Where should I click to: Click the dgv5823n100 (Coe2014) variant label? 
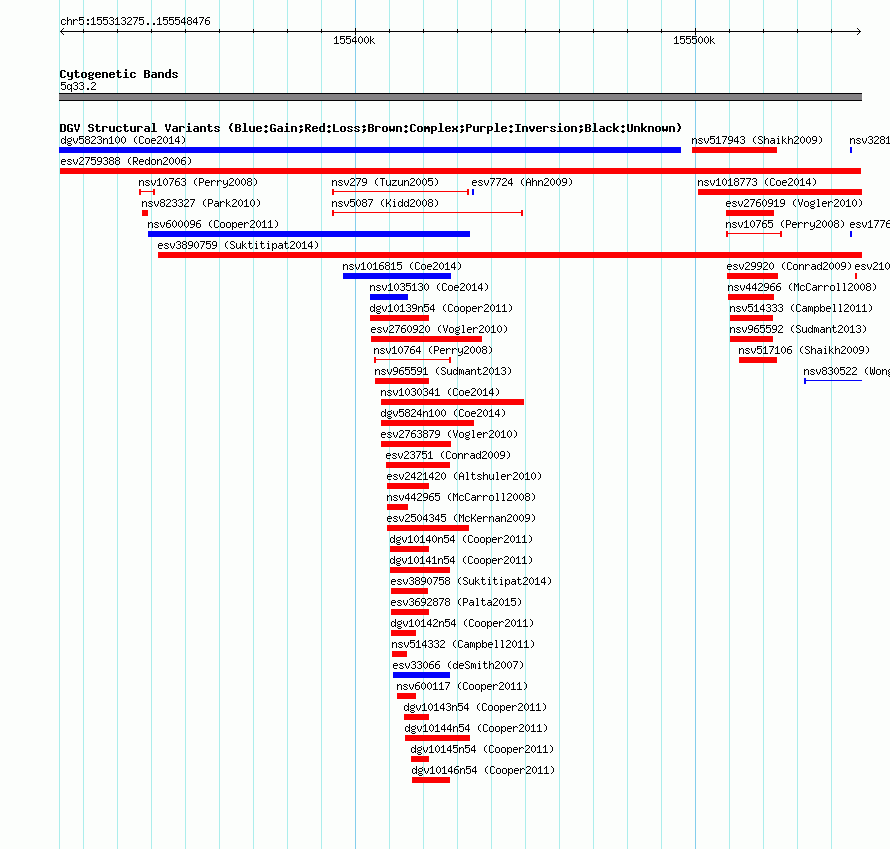123,140
